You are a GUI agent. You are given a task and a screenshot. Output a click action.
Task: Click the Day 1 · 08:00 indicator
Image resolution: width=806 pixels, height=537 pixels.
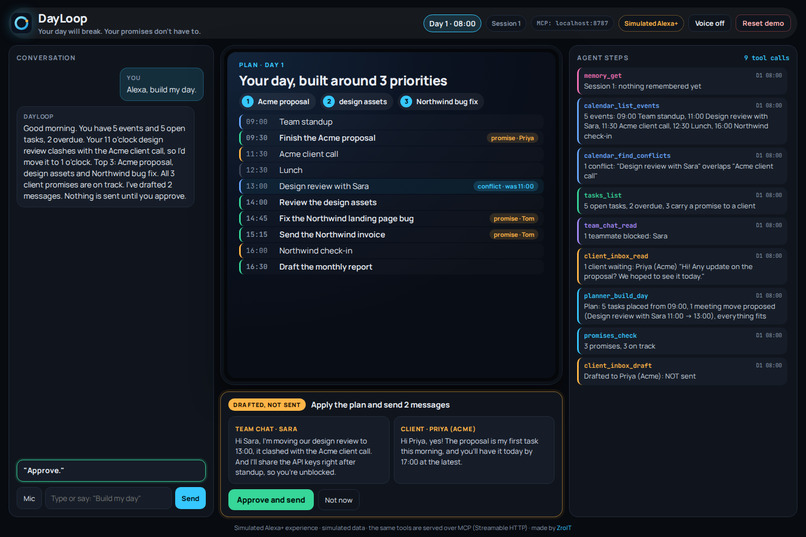pyautogui.click(x=452, y=24)
